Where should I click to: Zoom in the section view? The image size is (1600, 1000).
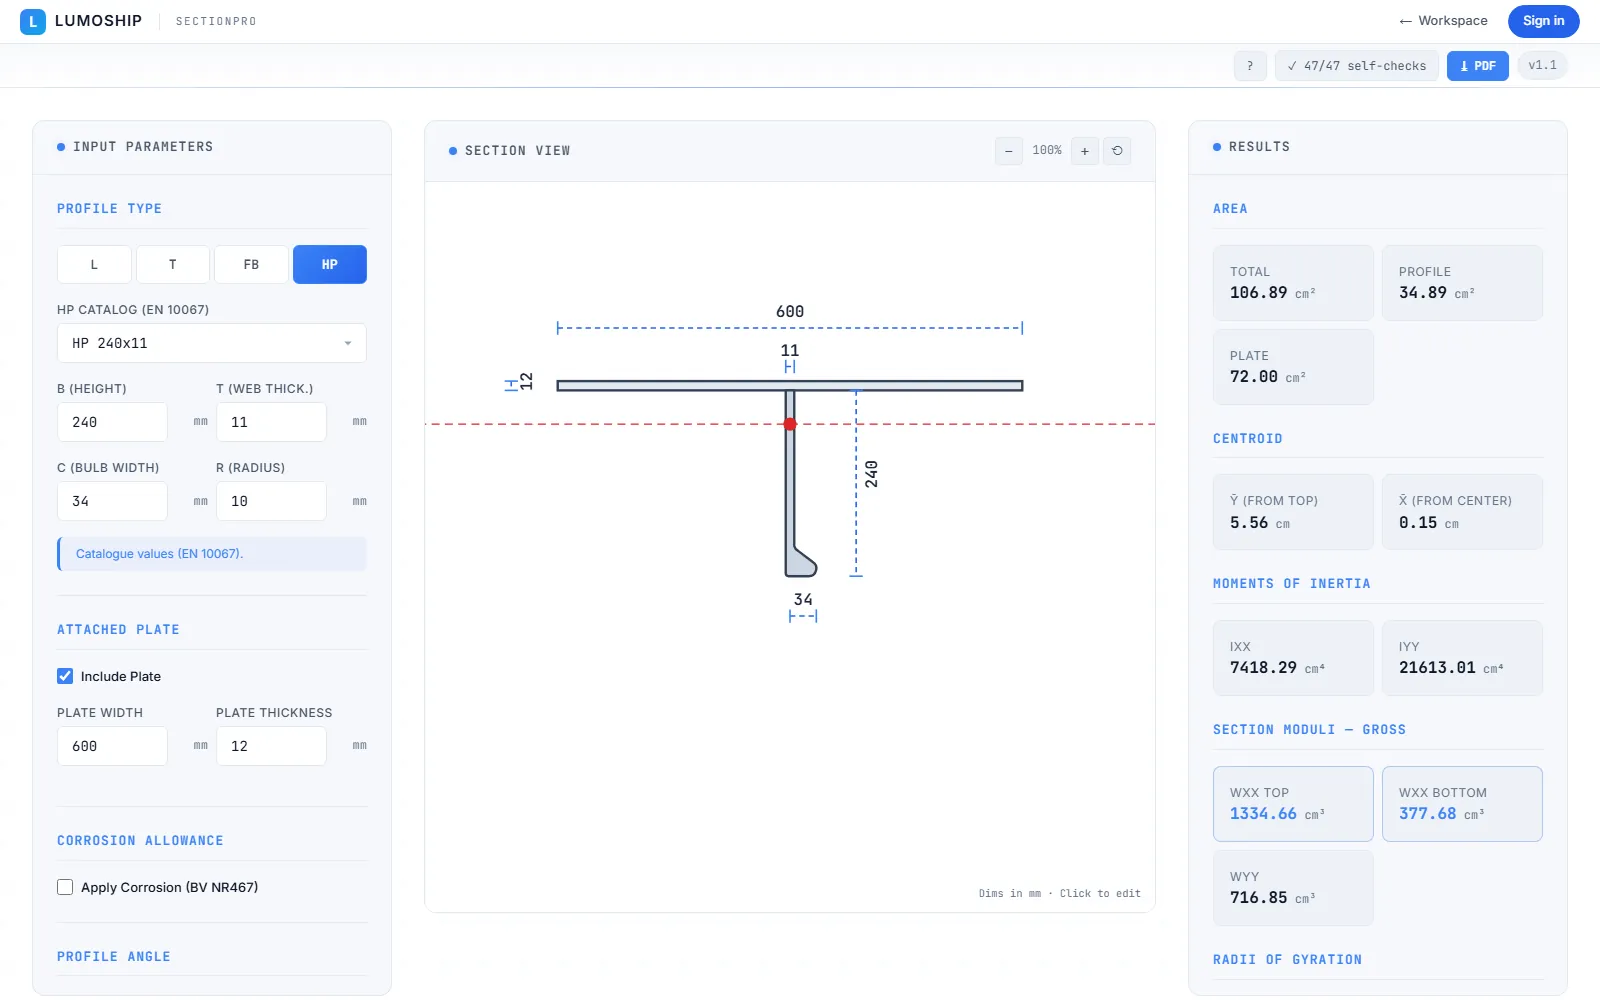pos(1085,151)
